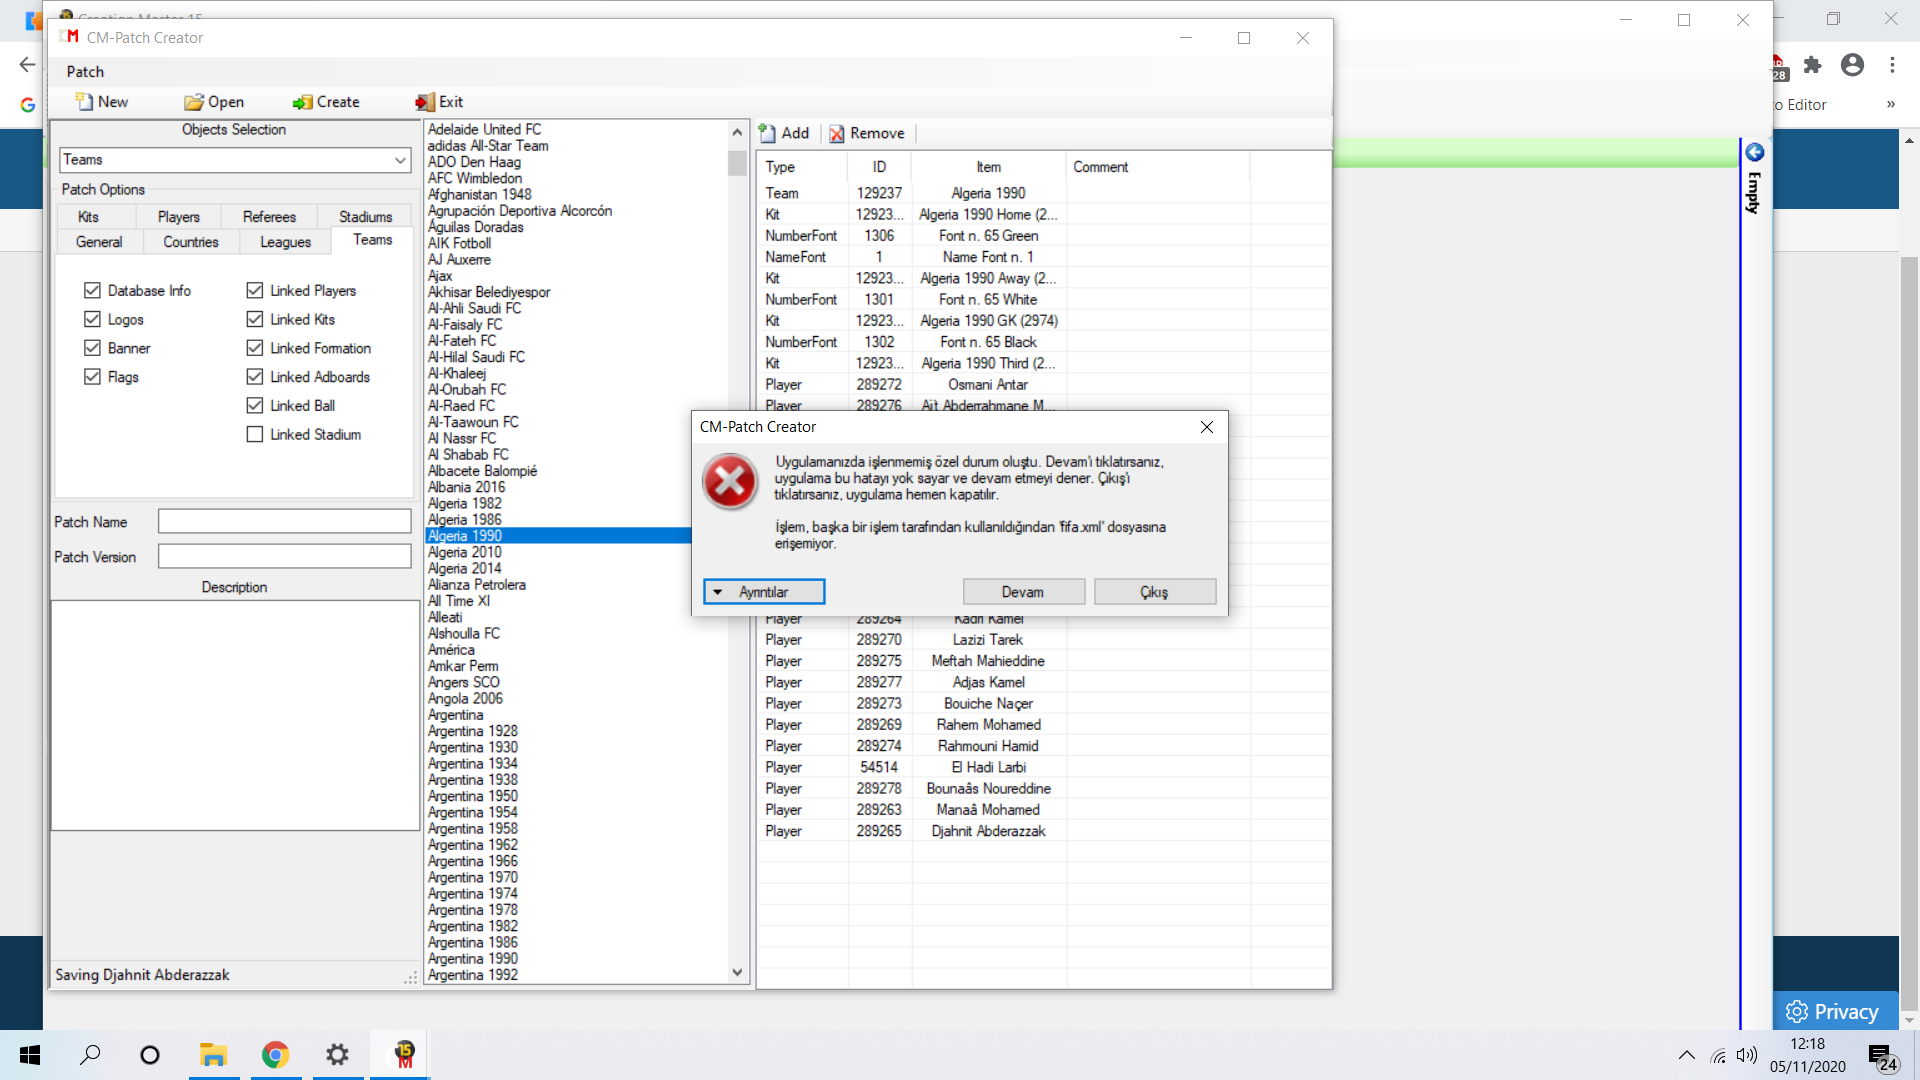Open the Patch menu
Viewport: 1920px width, 1080px height.
pos(85,72)
